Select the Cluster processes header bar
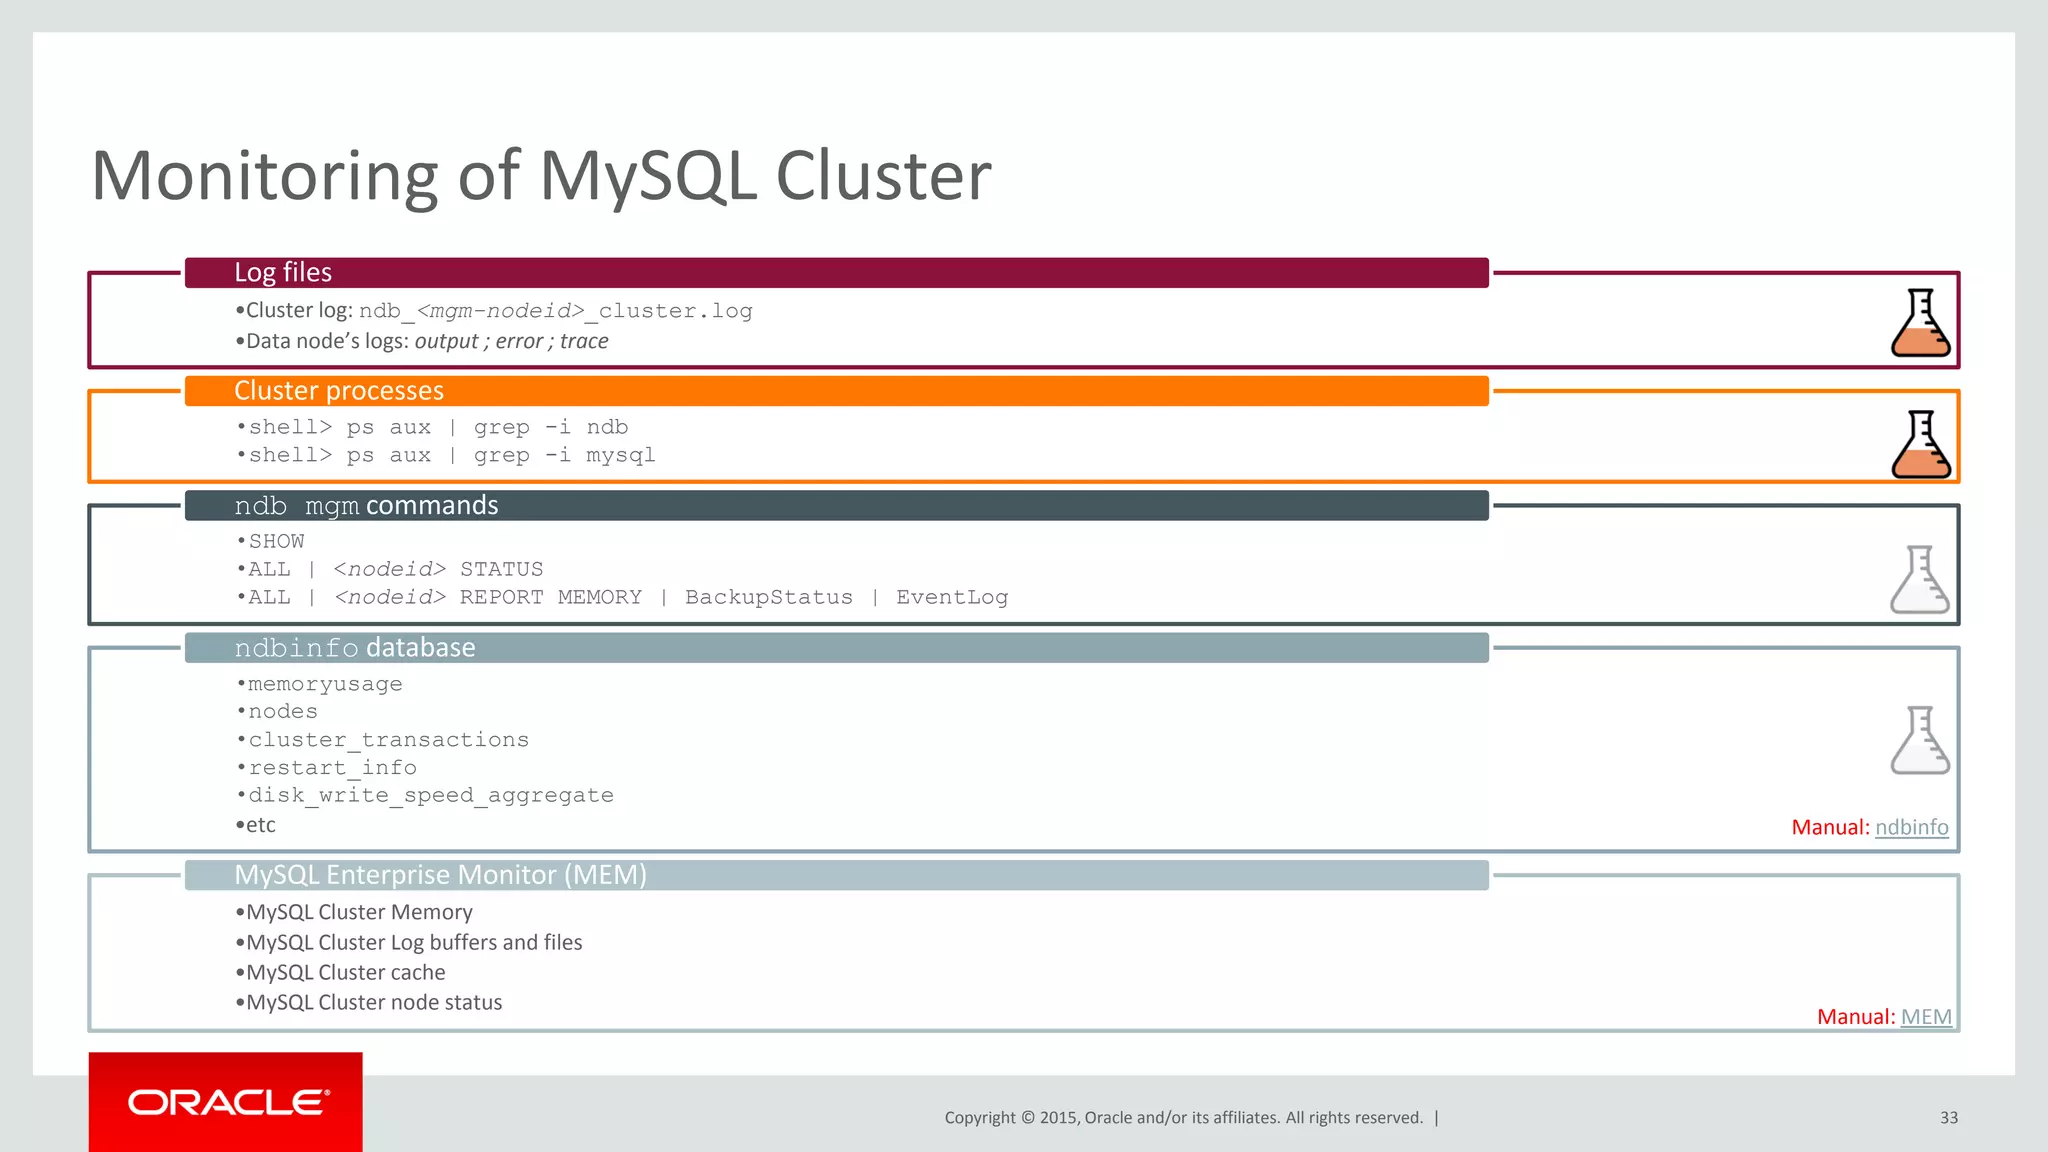 pos(837,390)
